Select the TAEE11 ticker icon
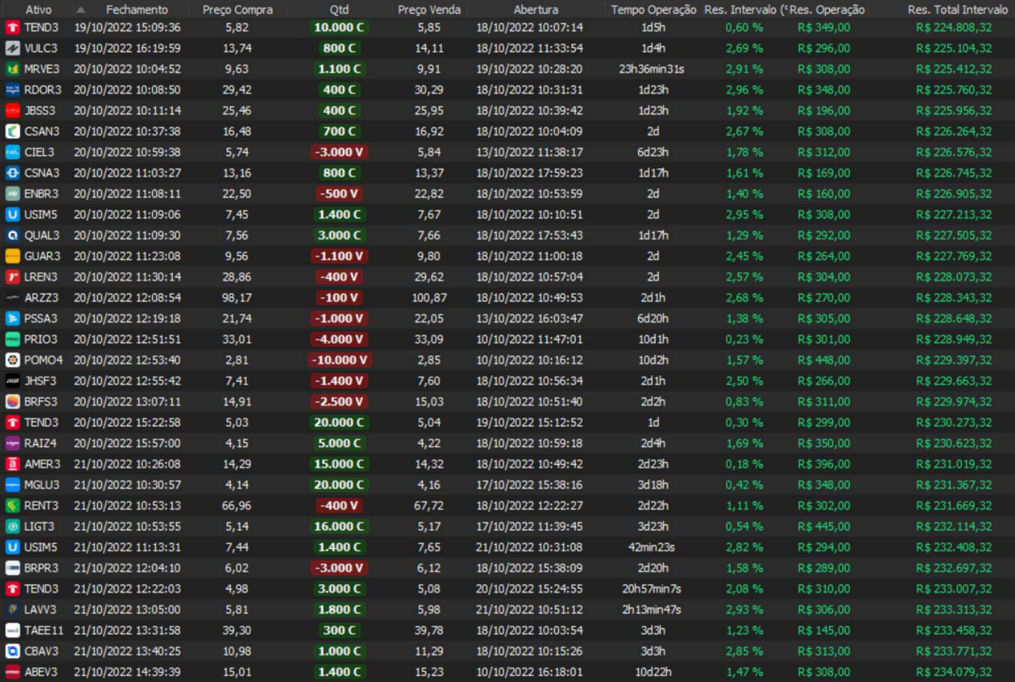 (x=13, y=630)
